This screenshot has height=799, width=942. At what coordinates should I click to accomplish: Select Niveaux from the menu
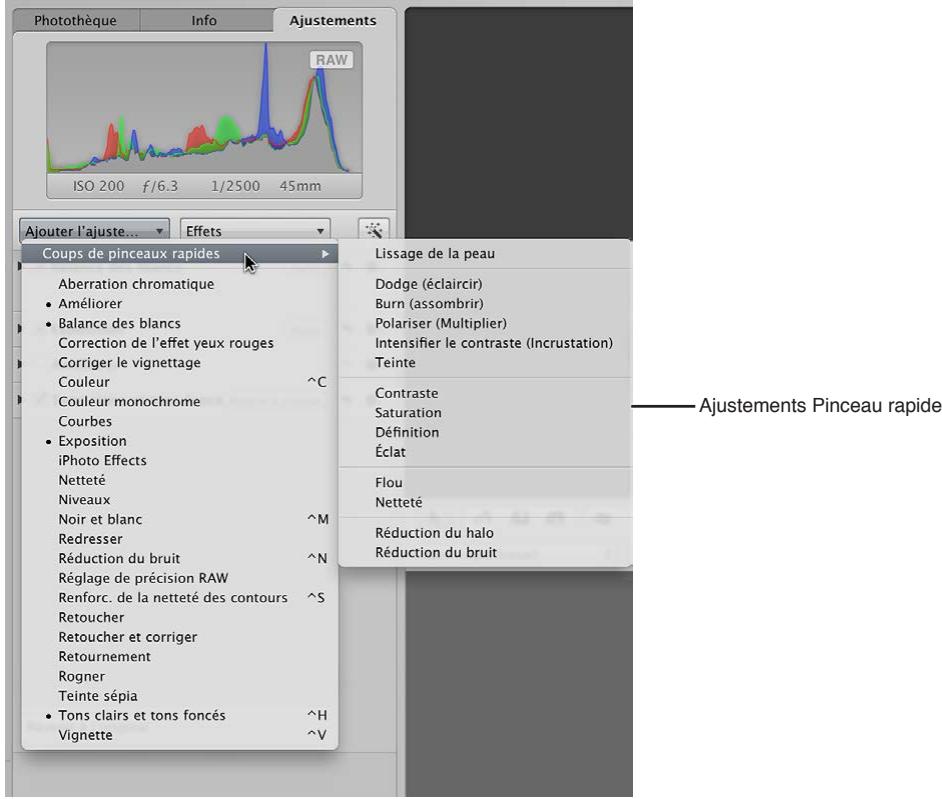coord(180,500)
